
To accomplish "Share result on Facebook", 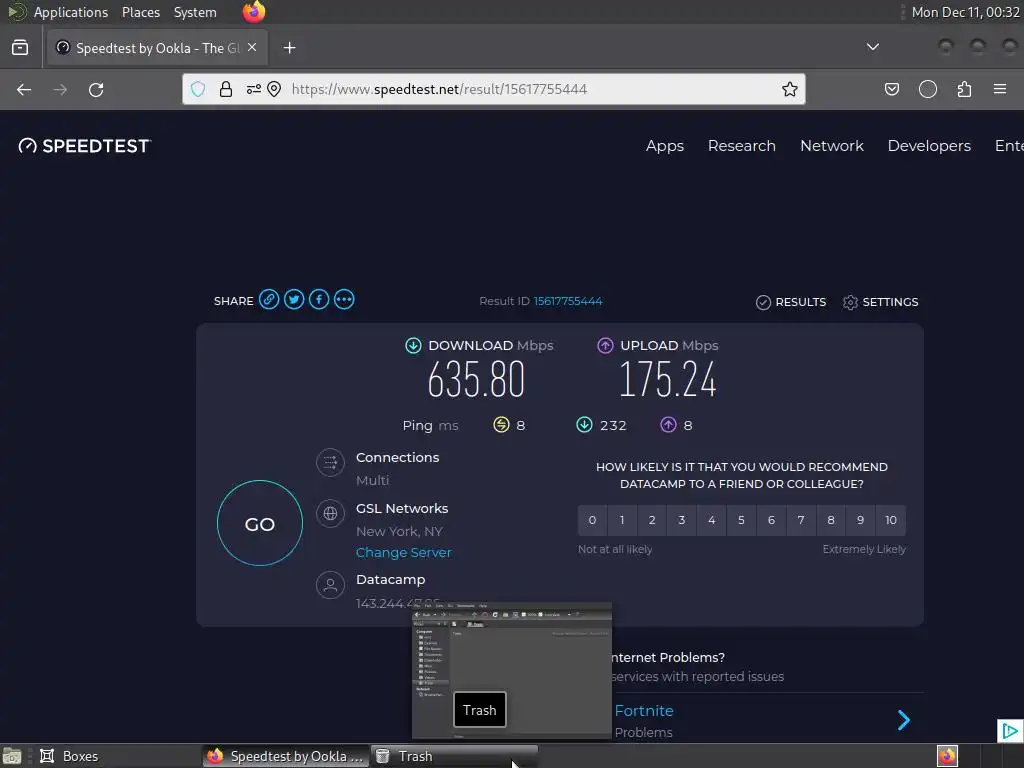I will tap(319, 300).
